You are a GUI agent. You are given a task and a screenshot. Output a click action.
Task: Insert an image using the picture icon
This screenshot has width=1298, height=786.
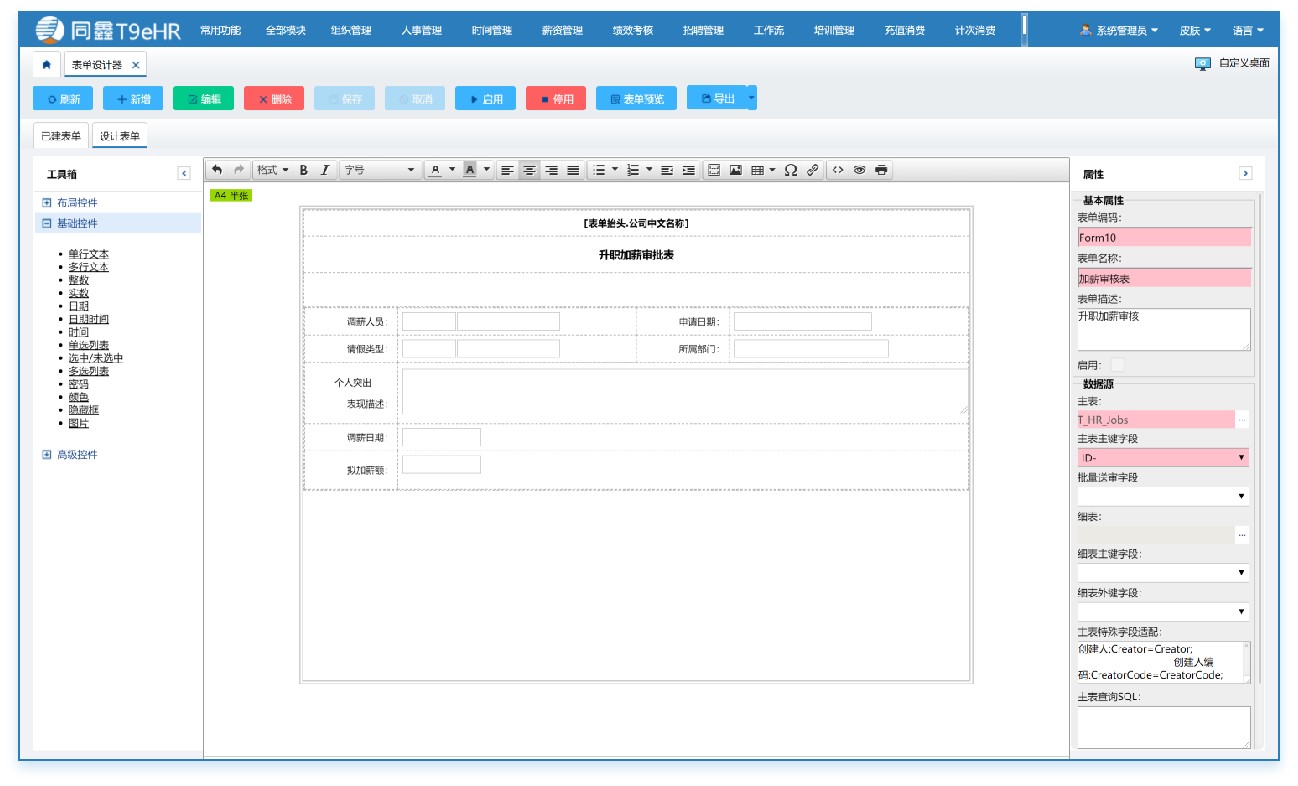coord(735,170)
